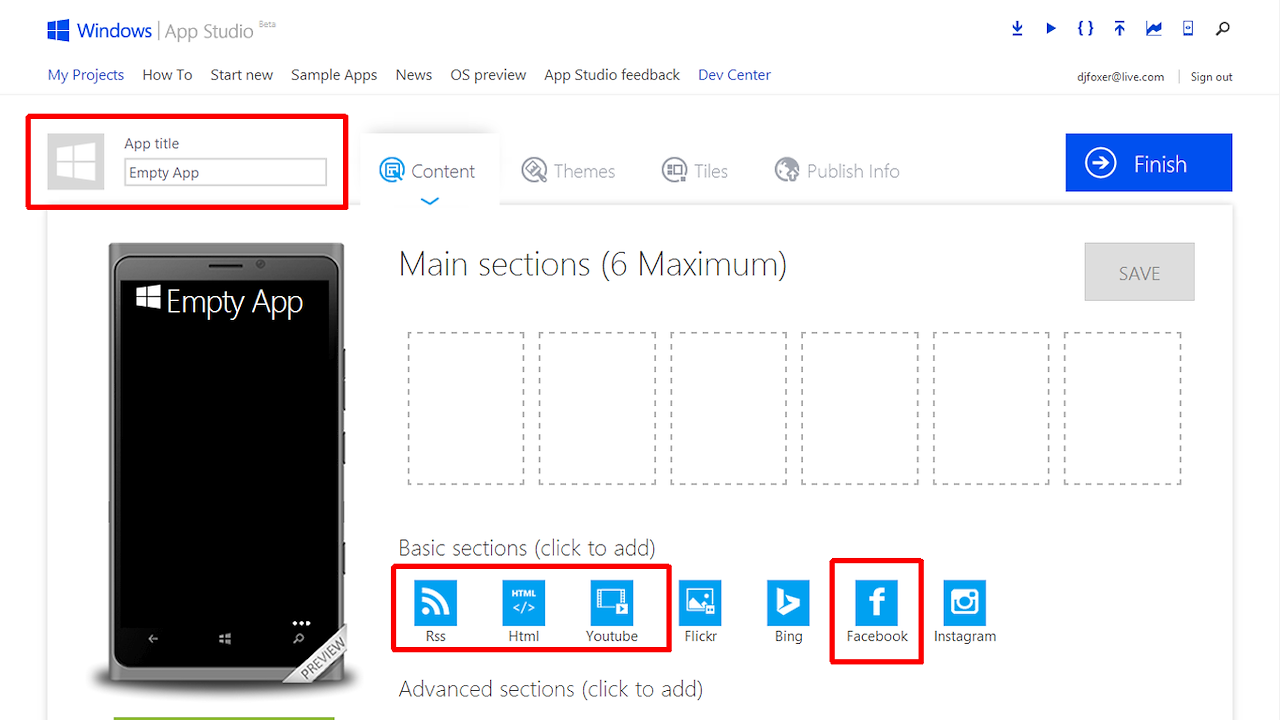
Task: Click the Basic sections (click to add) label
Action: [x=527, y=548]
